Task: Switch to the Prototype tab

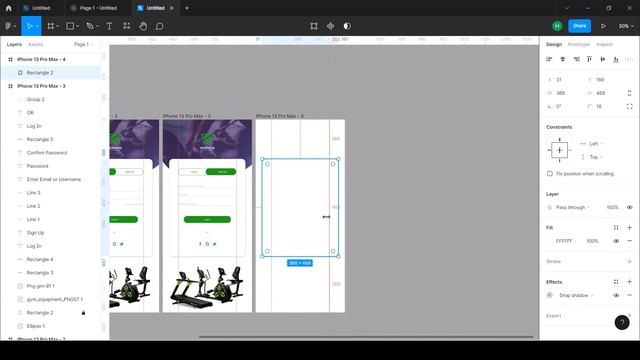Action: coord(579,44)
